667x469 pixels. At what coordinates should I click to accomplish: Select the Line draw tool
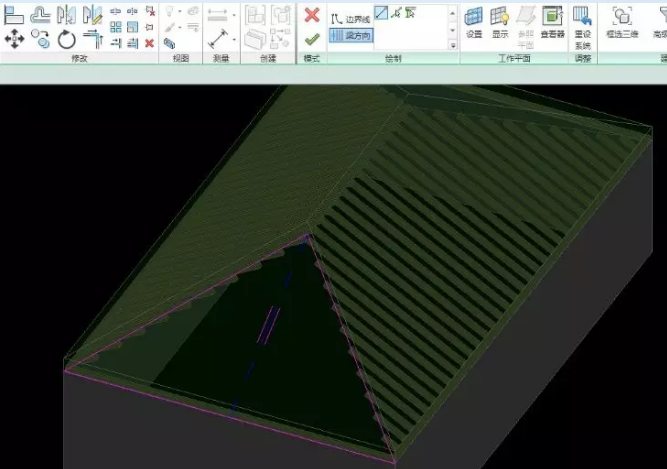pyautogui.click(x=381, y=12)
